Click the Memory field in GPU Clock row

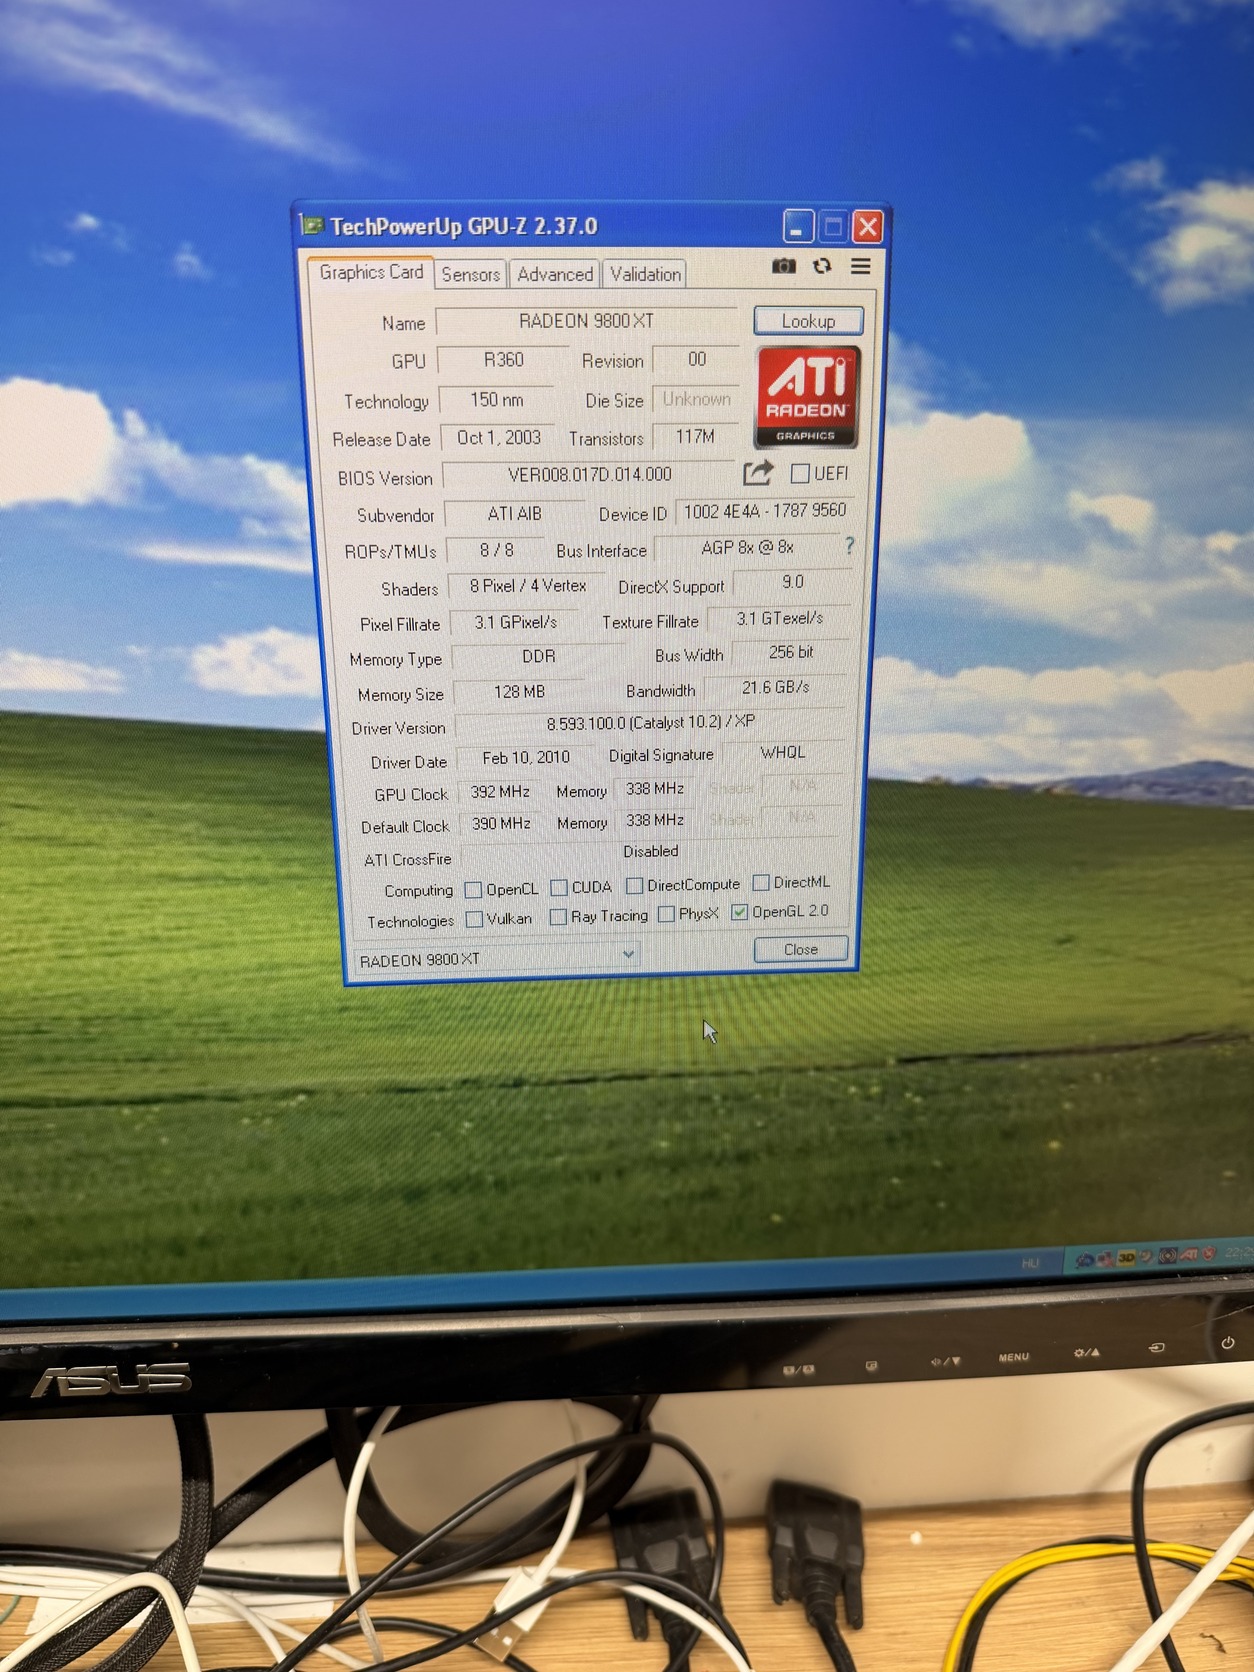point(655,789)
